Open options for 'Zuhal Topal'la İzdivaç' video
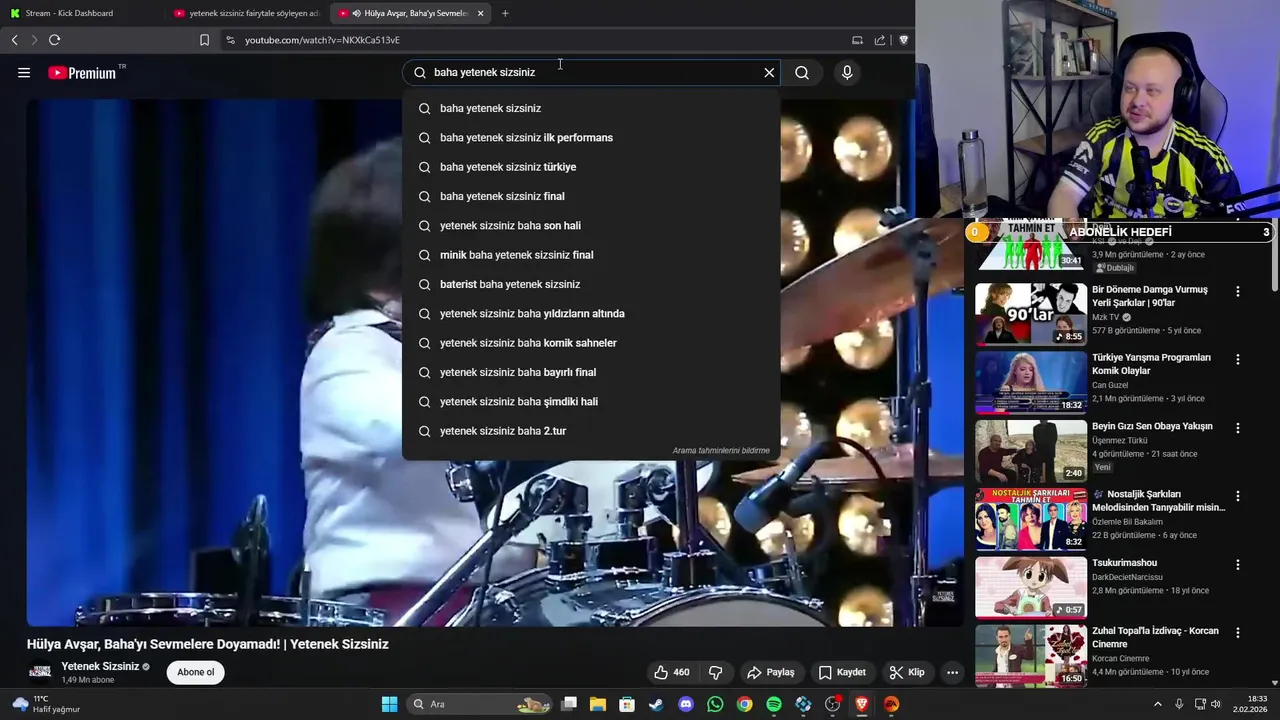 coord(1237,633)
